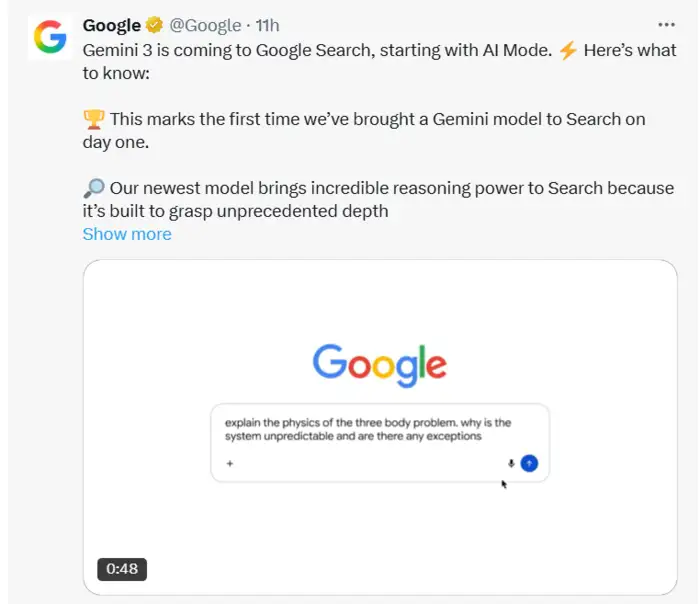Click the 0:48 video duration badge
Image resolution: width=700 pixels, height=604 pixels.
point(122,569)
